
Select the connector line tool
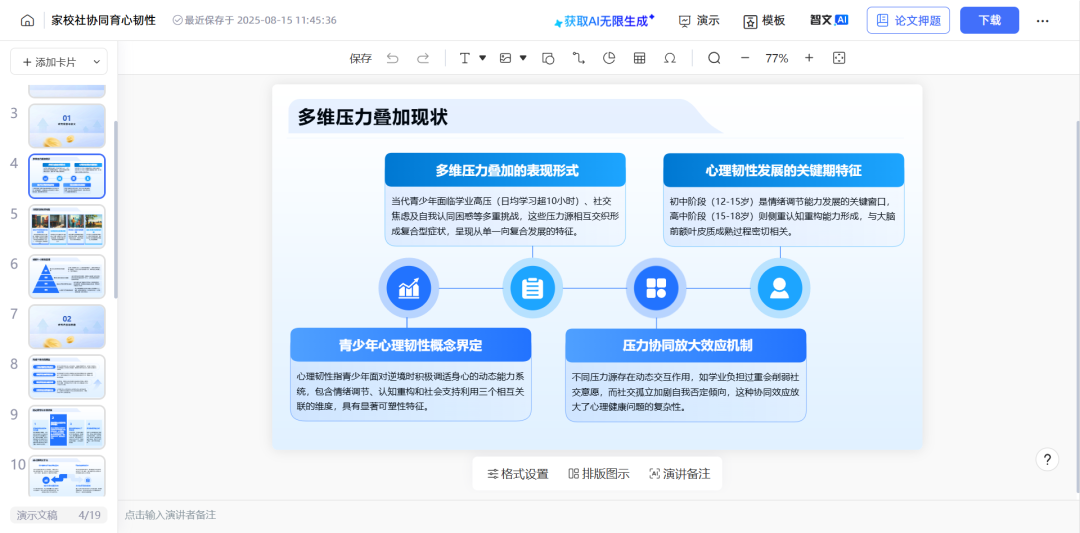point(578,58)
